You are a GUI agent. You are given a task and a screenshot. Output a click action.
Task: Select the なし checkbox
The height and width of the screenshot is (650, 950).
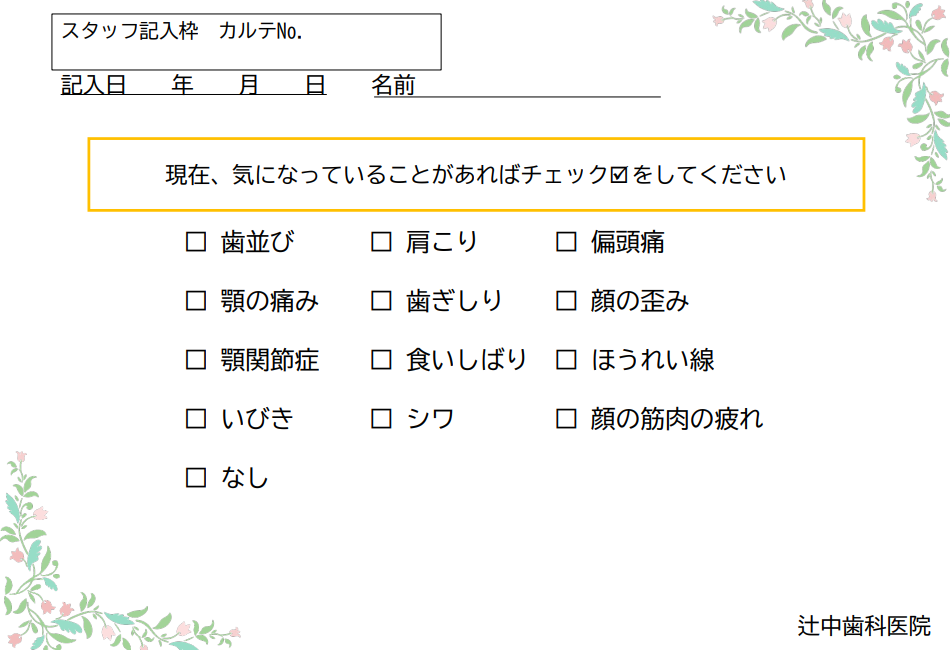tap(196, 478)
